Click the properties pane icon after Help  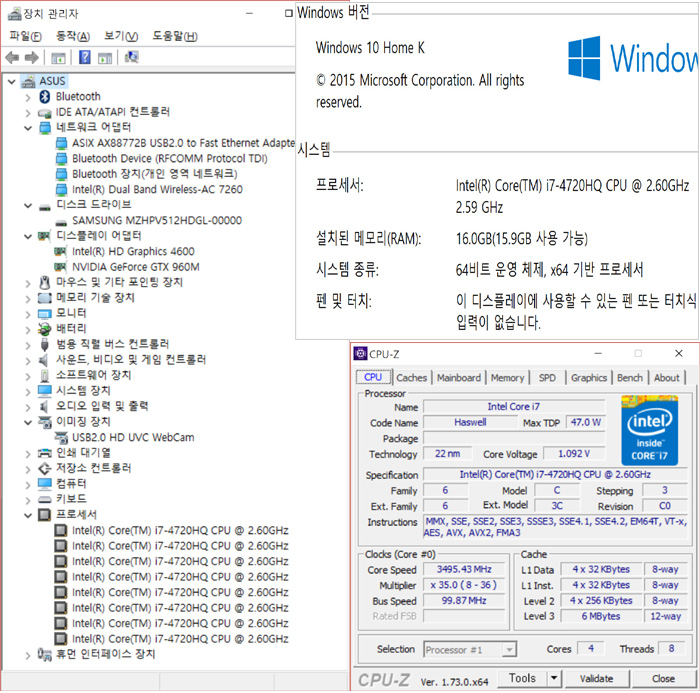[105, 58]
